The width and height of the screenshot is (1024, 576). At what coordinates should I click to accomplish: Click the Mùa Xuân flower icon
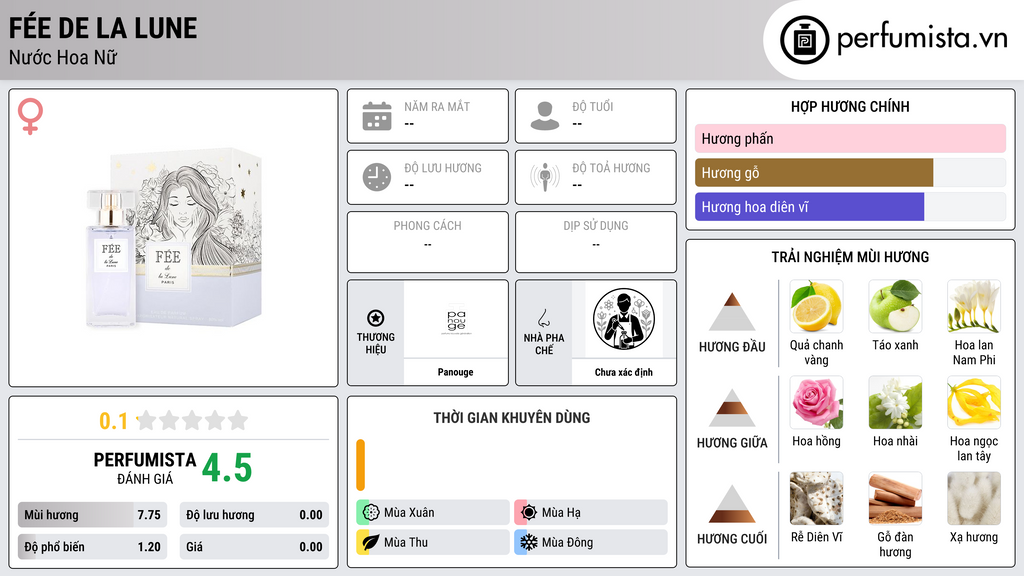[370, 513]
